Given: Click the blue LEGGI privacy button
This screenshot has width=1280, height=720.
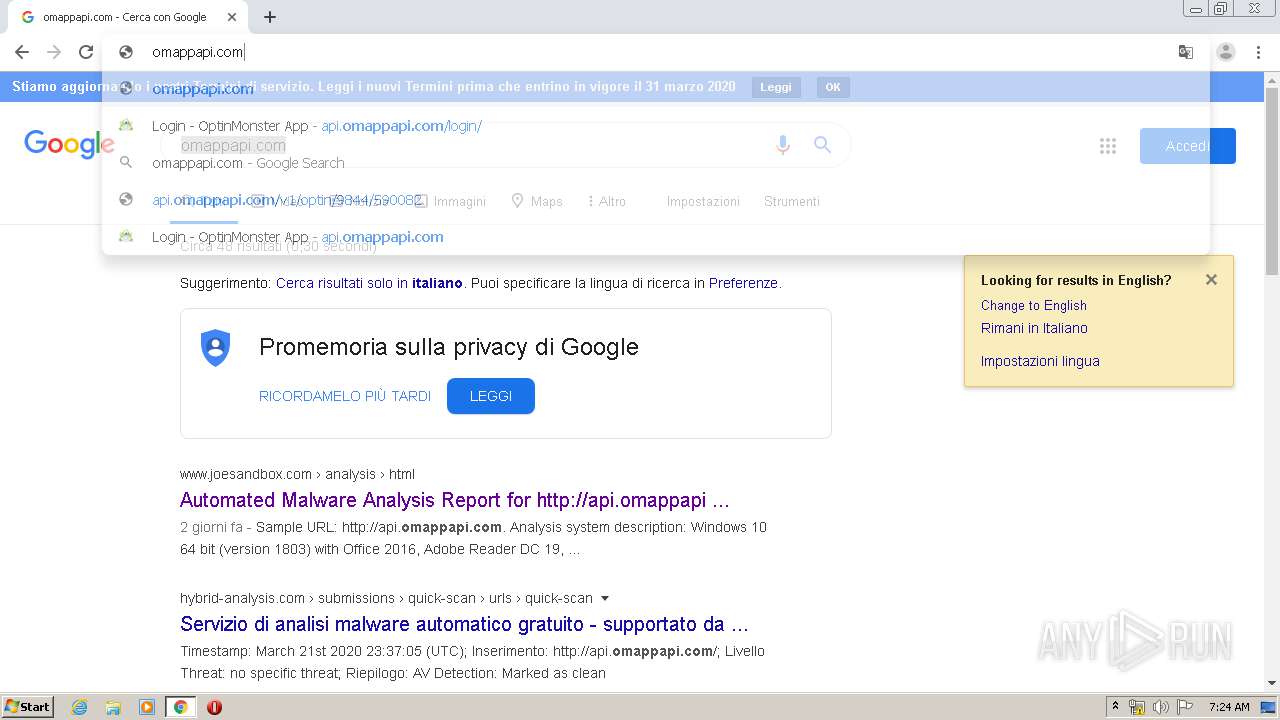Looking at the screenshot, I should pos(491,396).
